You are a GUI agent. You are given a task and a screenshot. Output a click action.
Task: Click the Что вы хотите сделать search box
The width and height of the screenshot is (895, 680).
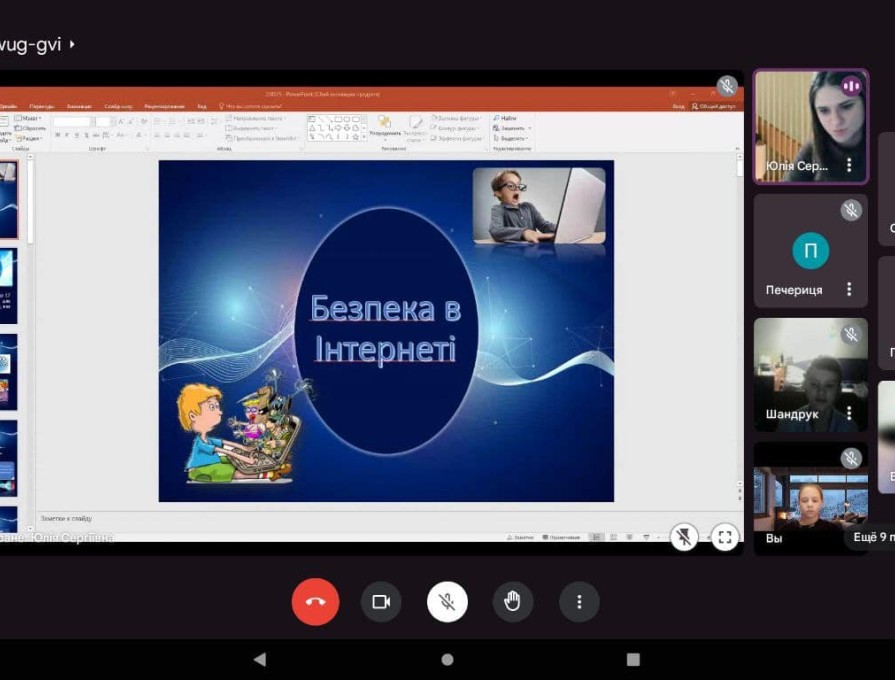(251, 106)
